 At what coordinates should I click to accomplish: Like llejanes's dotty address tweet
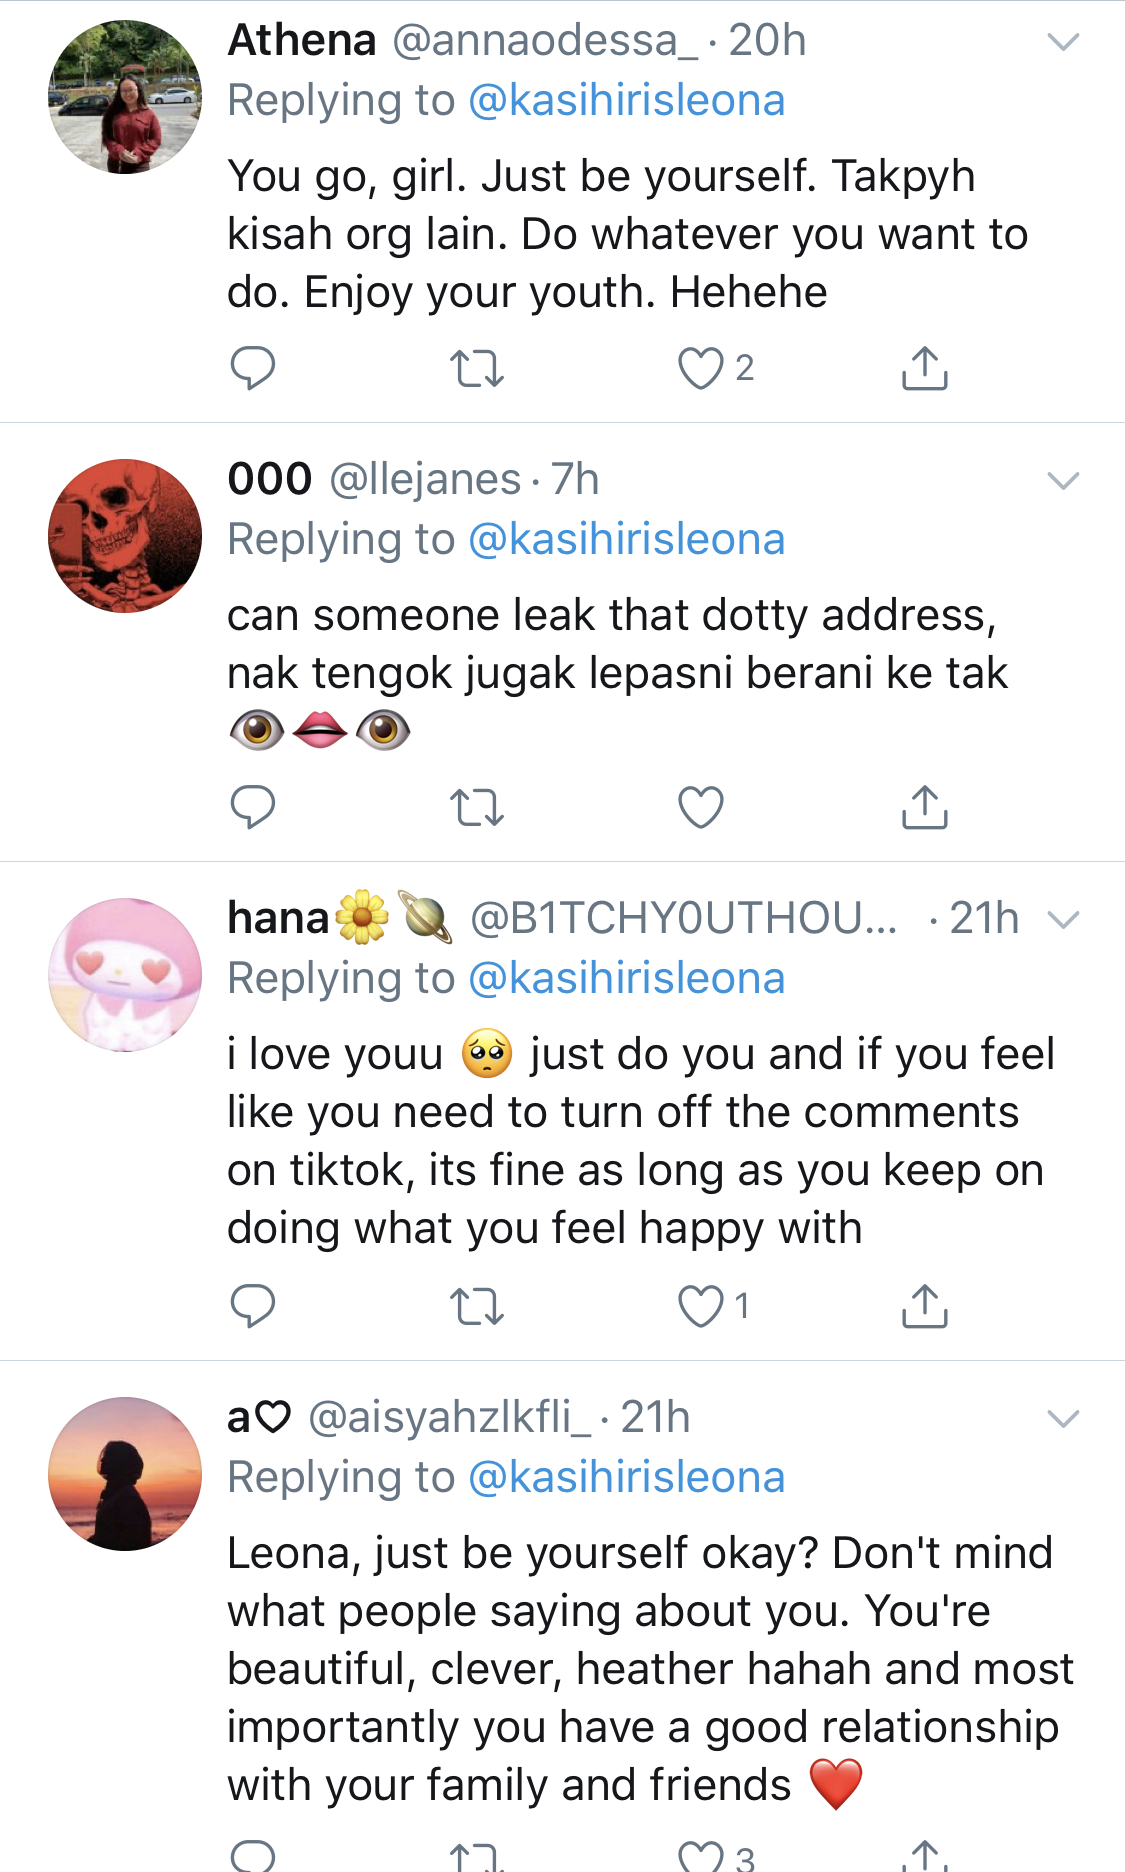701,807
